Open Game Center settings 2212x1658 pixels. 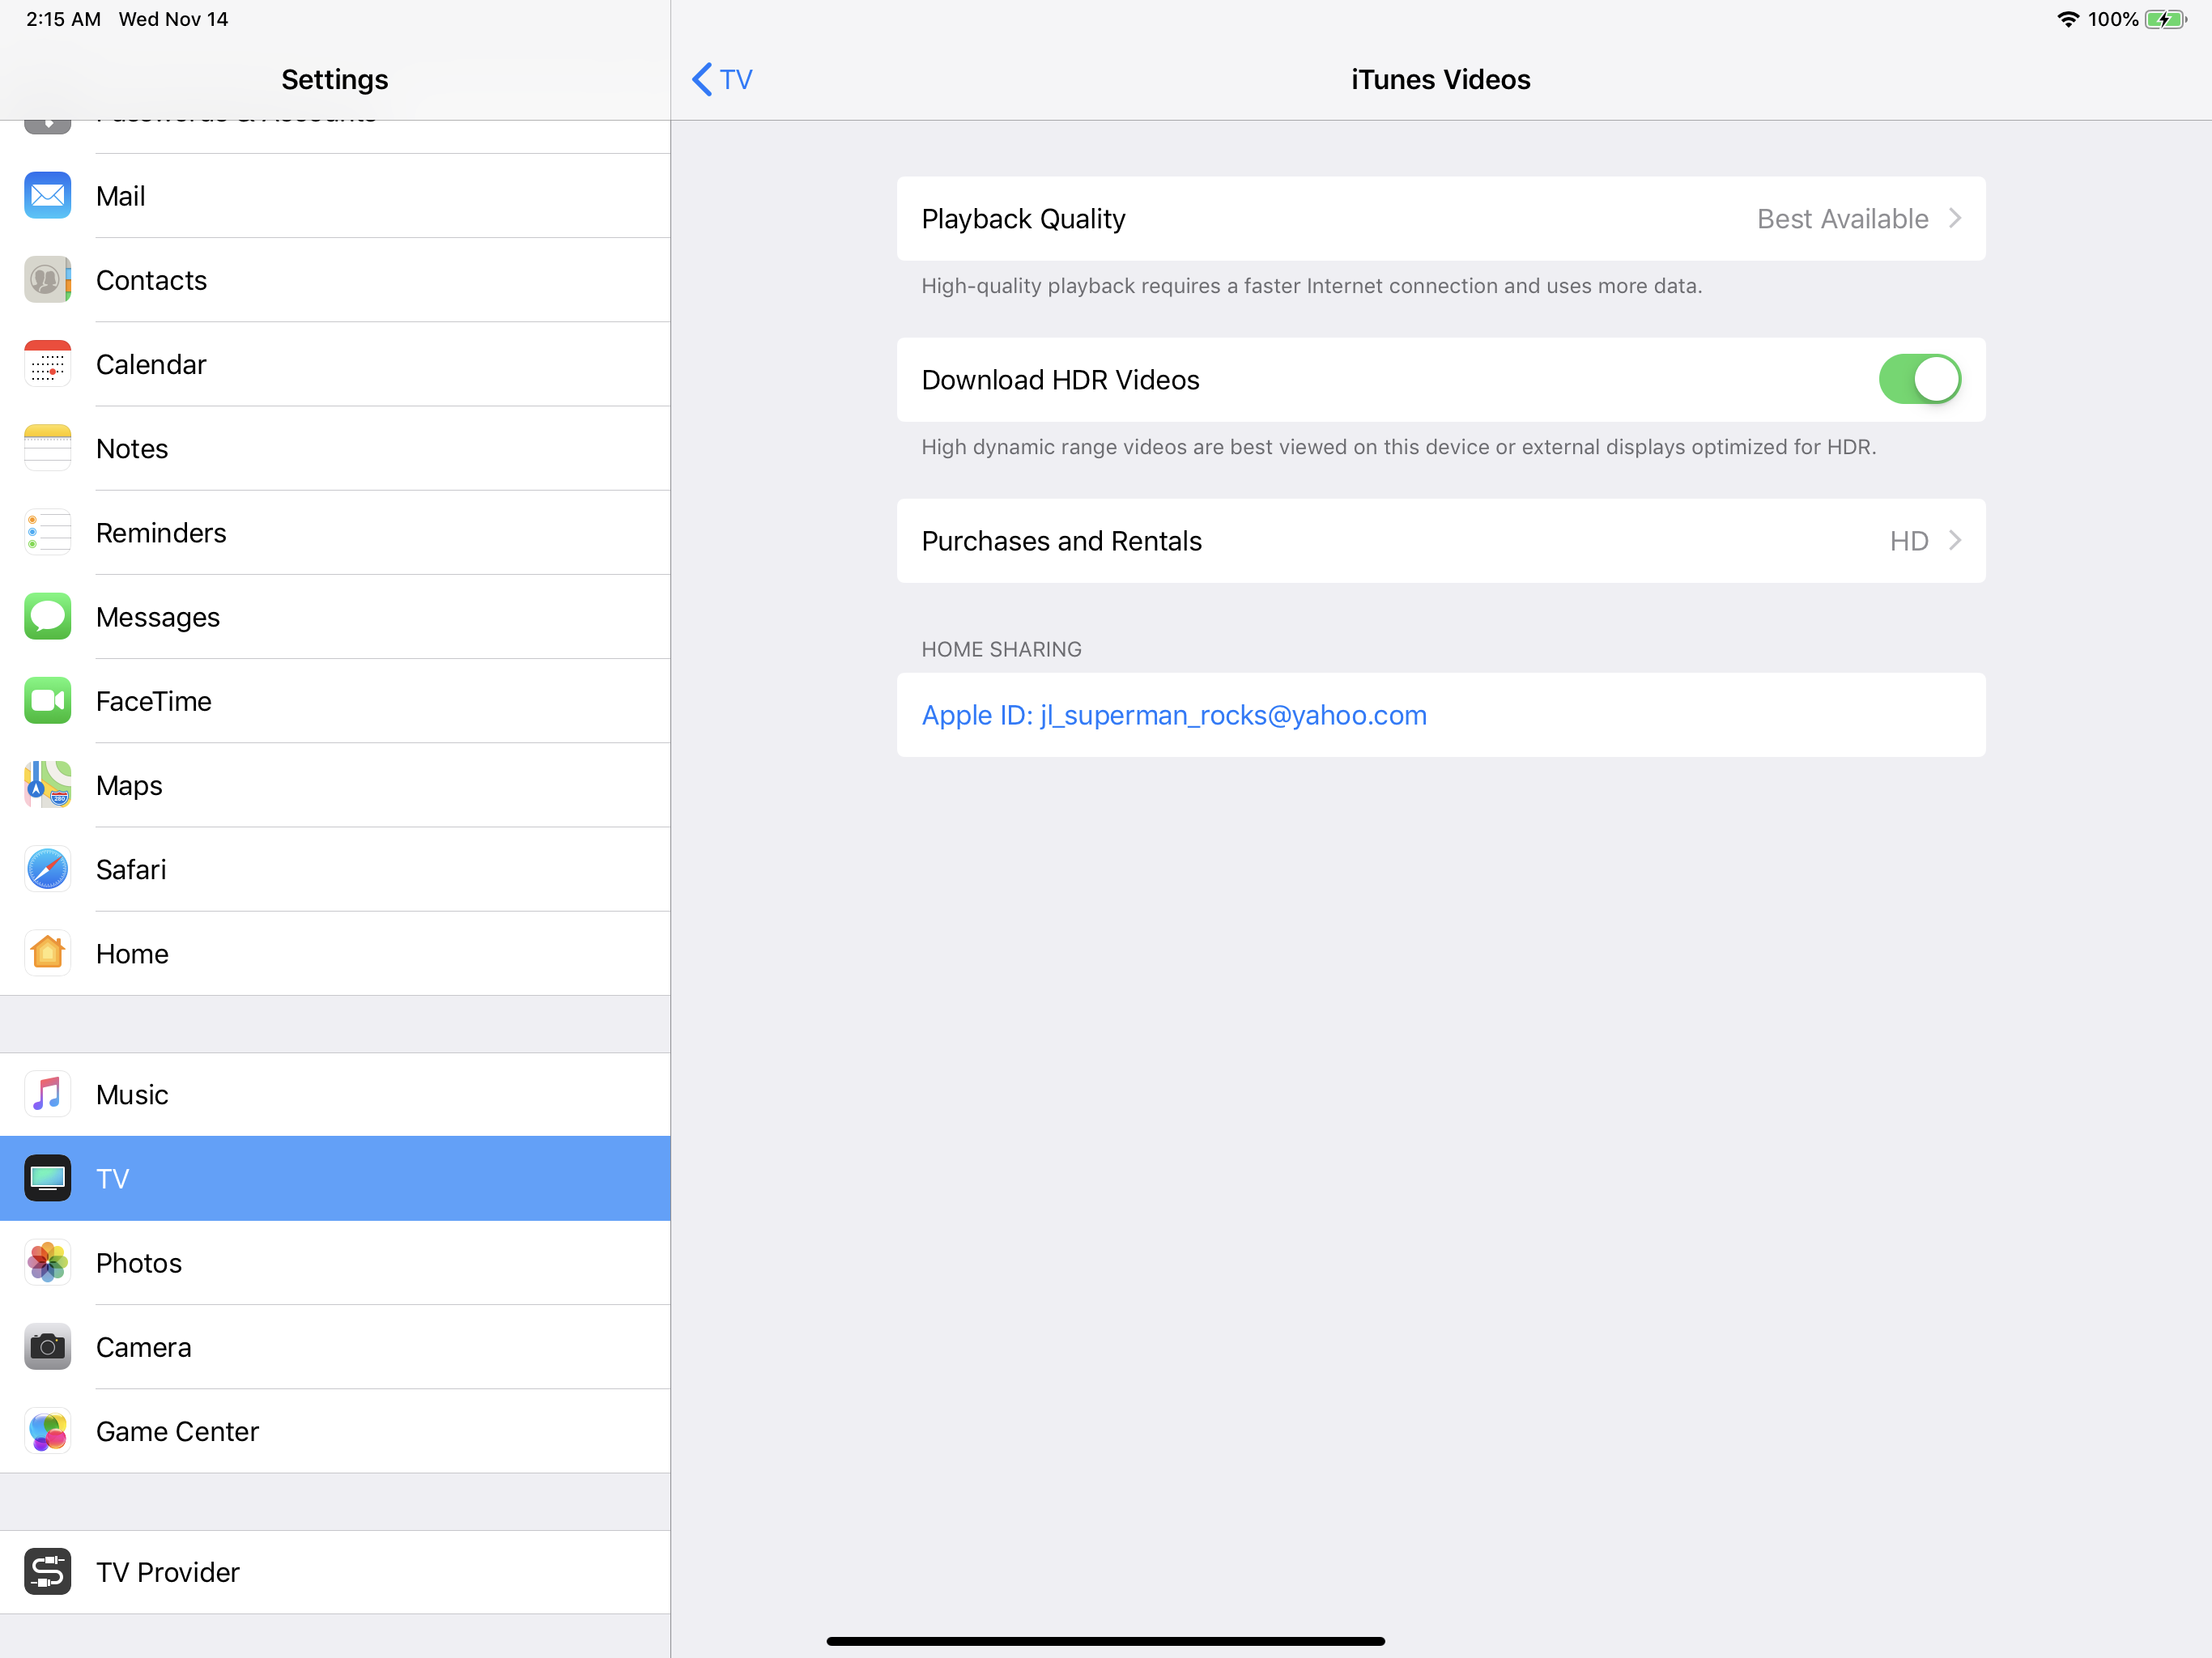[x=335, y=1431]
